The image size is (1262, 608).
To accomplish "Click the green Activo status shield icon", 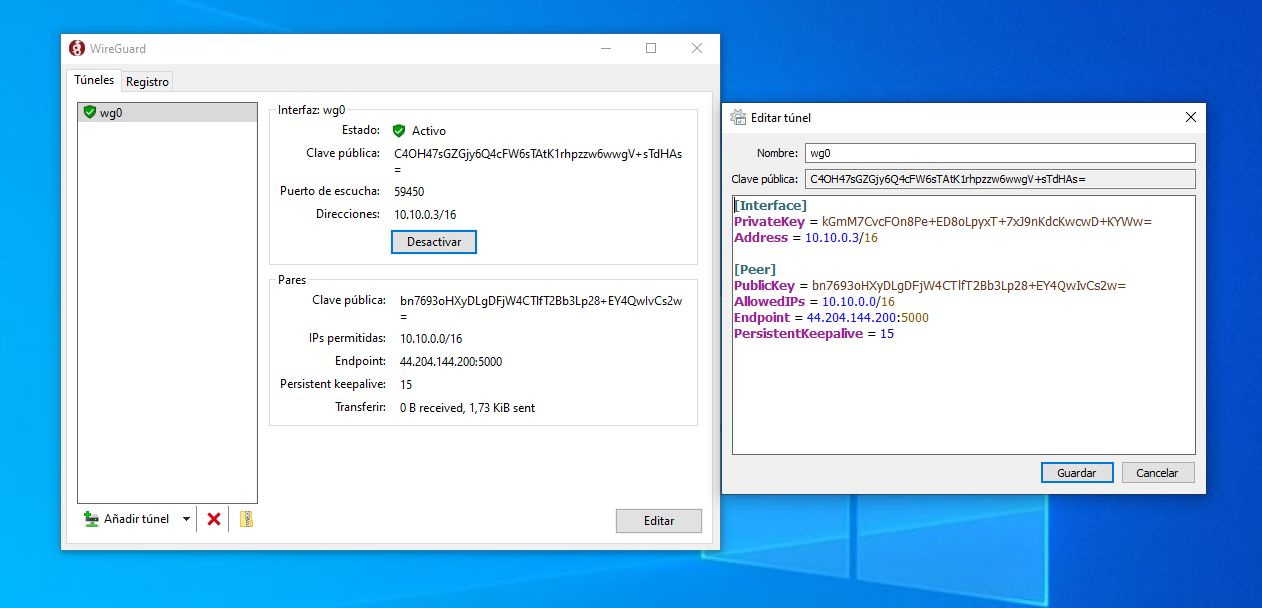I will [399, 131].
